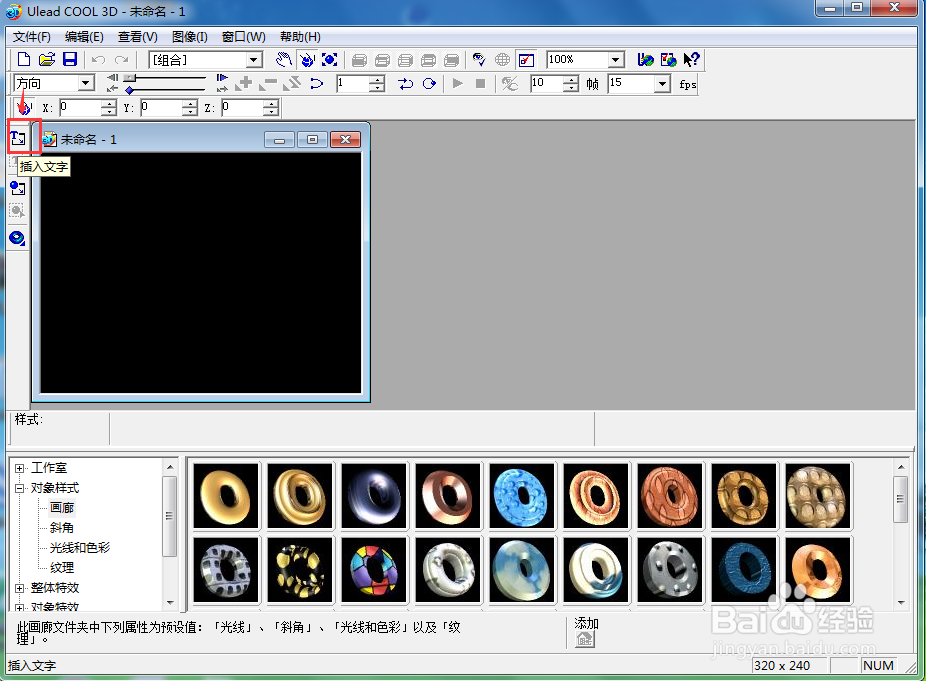Viewport: 926px width, 681px height.
Task: Click the eye preview icon in the toolbar
Action: pyautogui.click(x=479, y=60)
